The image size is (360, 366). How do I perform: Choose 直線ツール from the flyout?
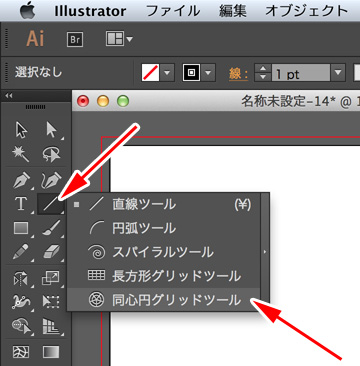tap(164, 204)
